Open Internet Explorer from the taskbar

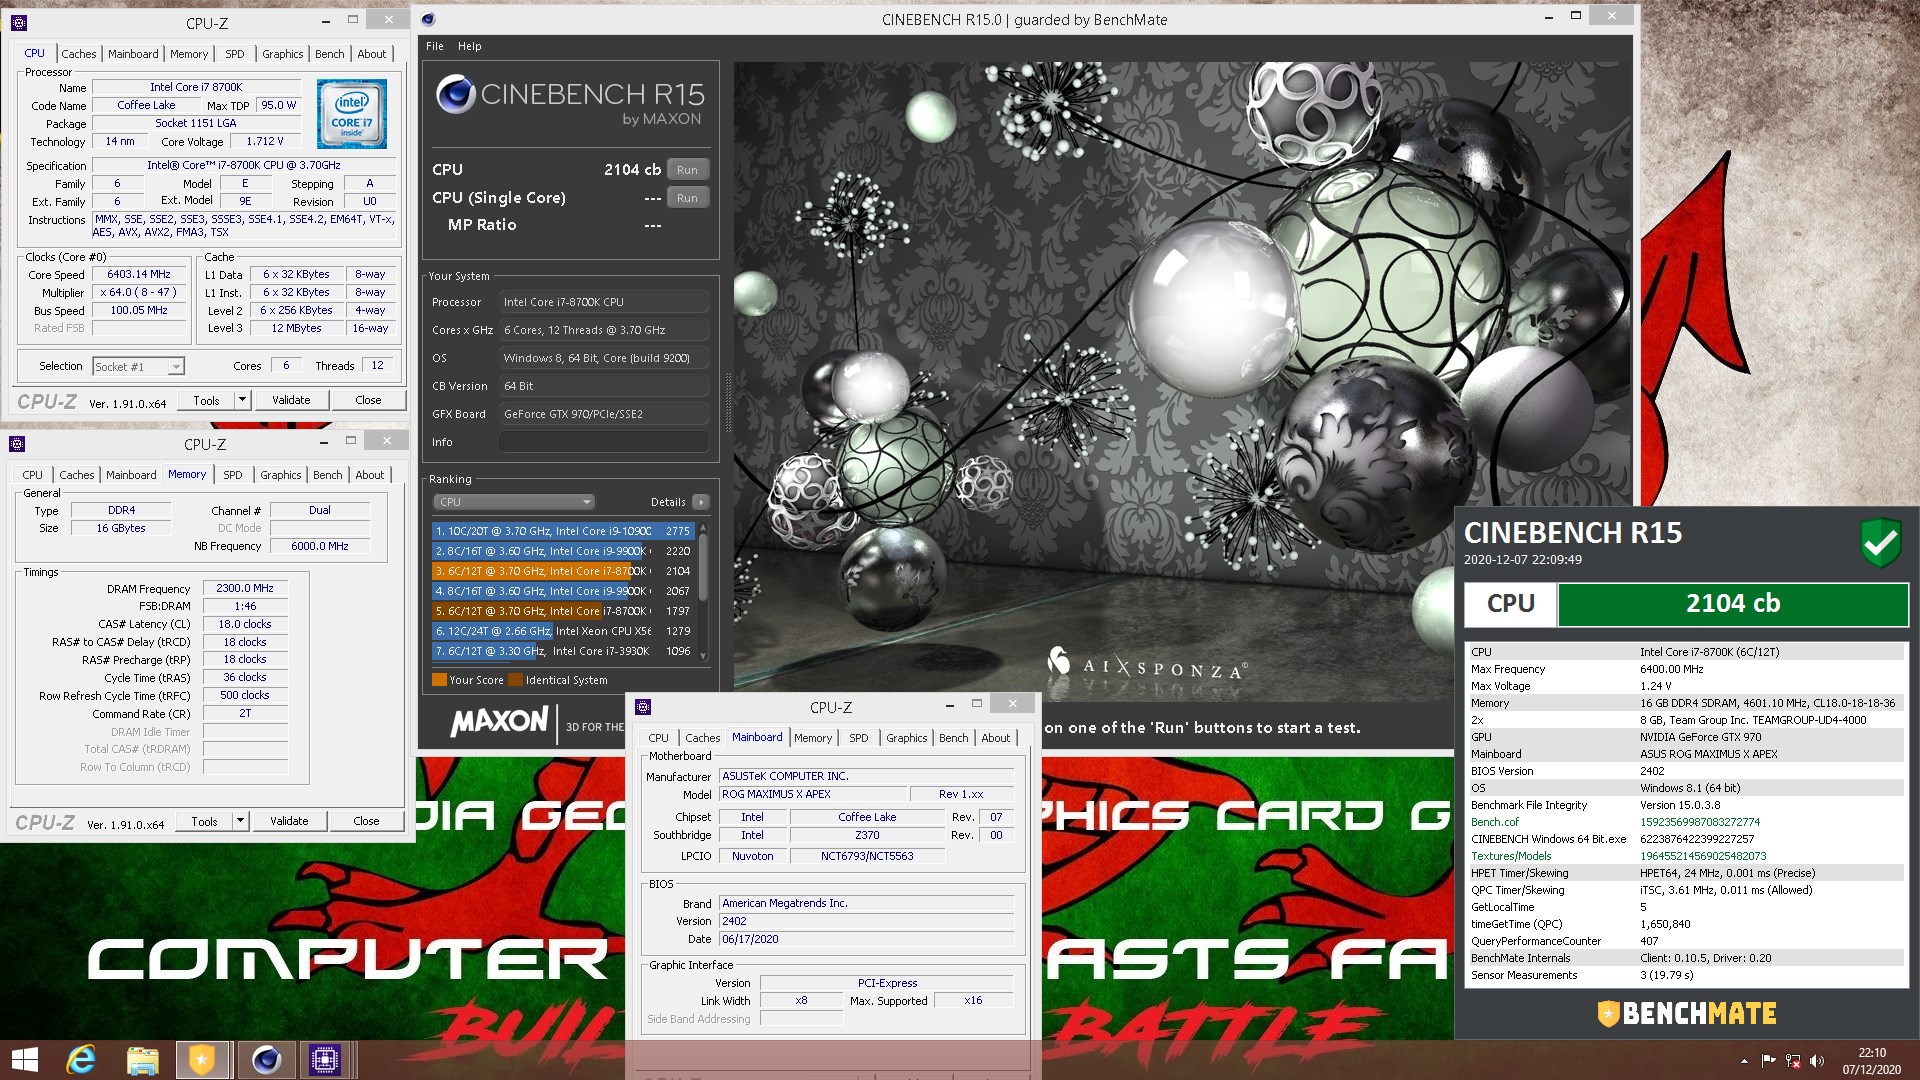pyautogui.click(x=81, y=1059)
